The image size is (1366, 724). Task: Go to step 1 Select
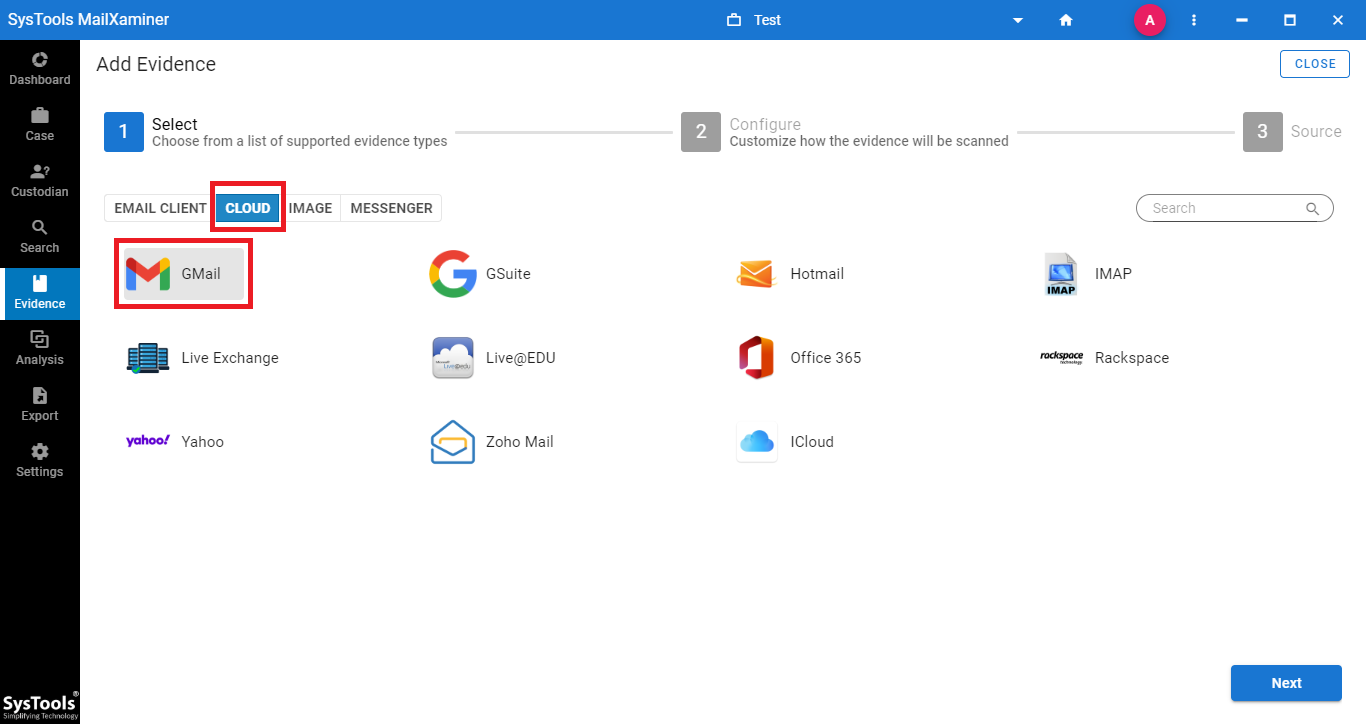point(276,132)
